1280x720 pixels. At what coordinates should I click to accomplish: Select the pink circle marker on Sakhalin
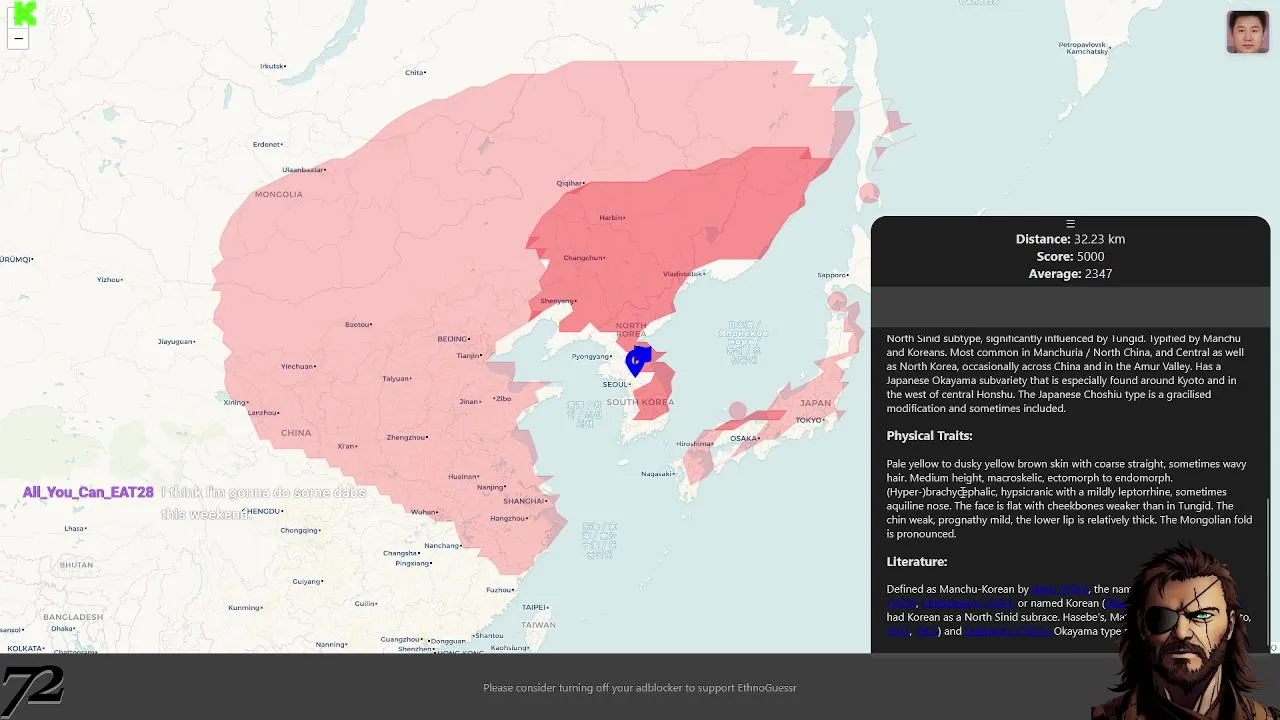tap(869, 193)
